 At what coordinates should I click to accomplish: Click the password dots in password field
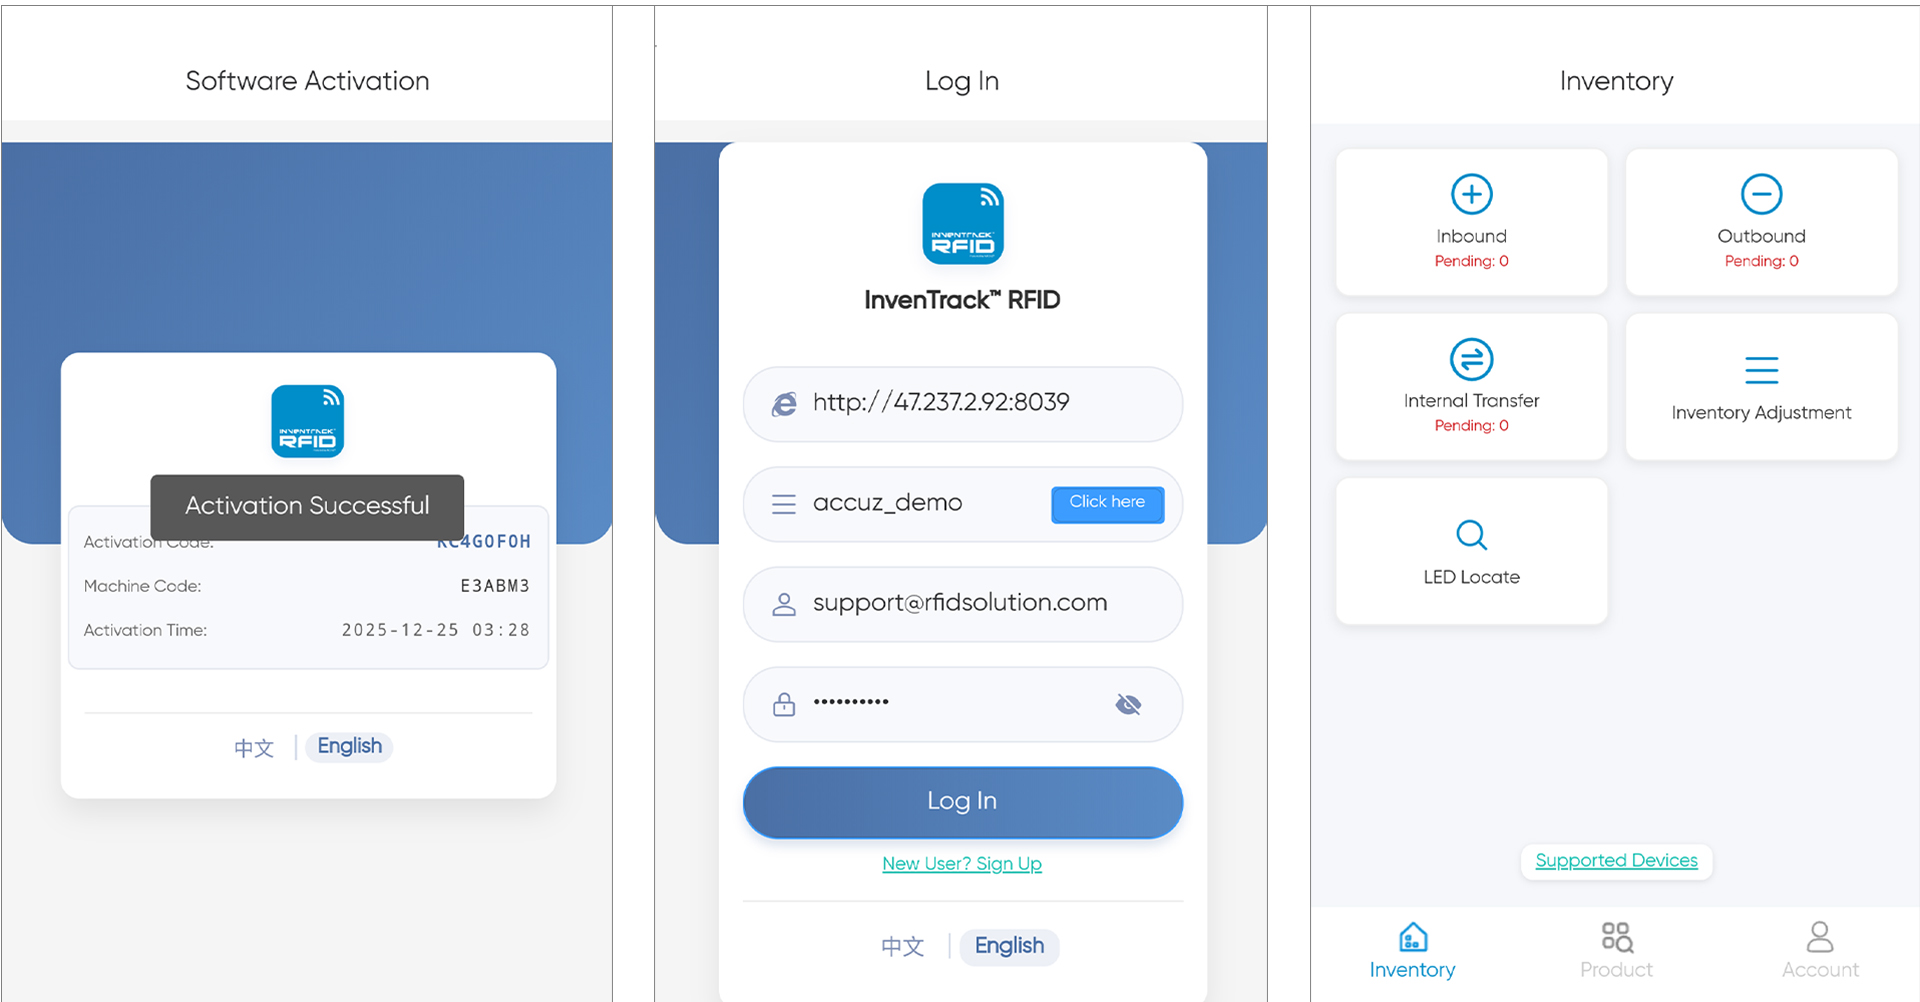tap(851, 702)
